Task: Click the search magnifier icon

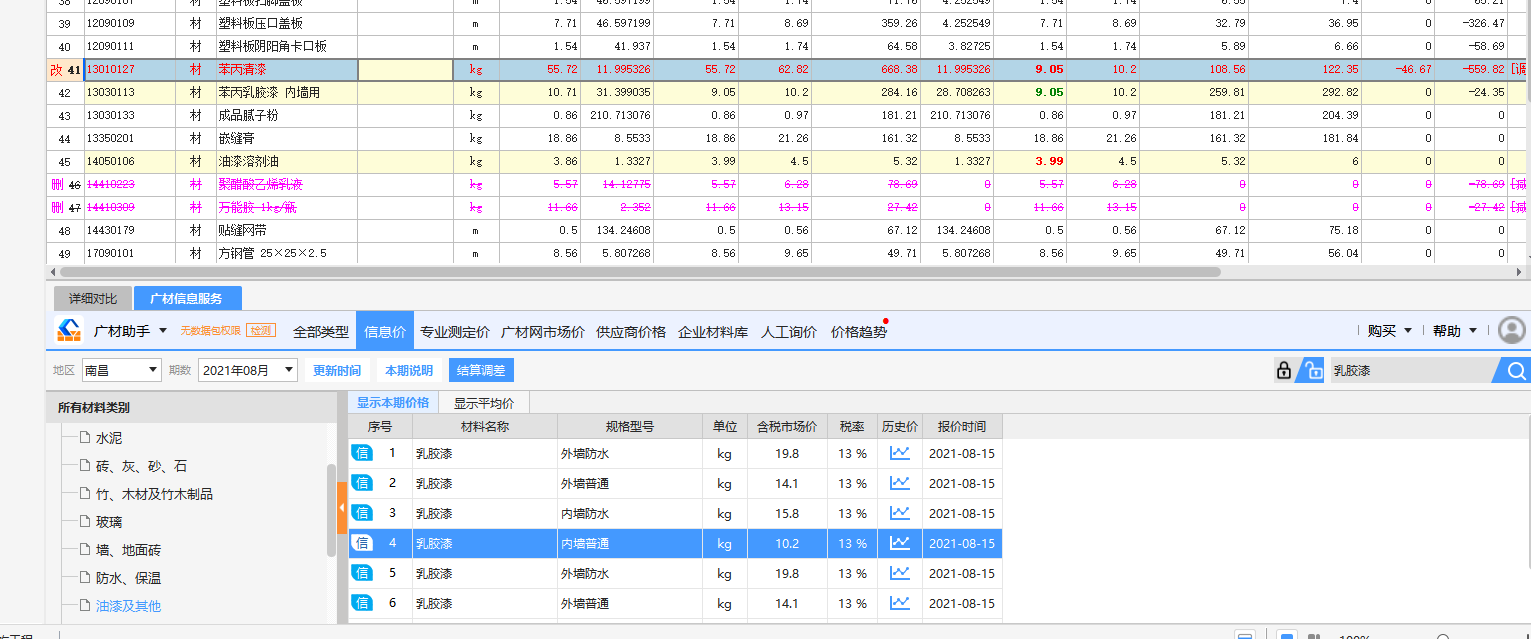Action: [x=1516, y=371]
